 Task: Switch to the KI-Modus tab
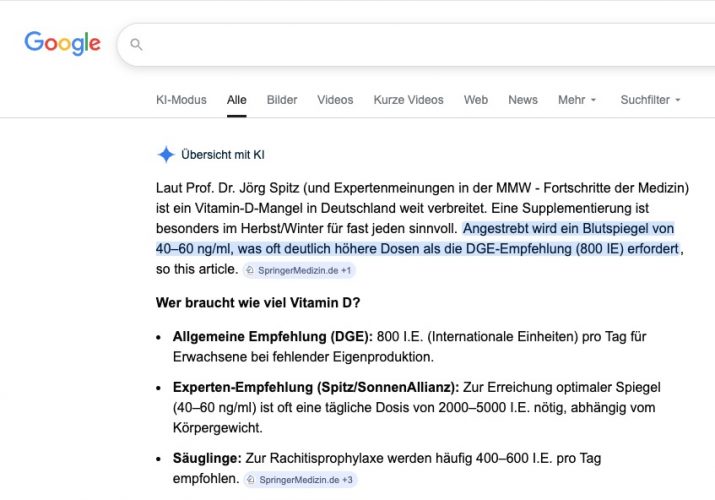coord(181,100)
